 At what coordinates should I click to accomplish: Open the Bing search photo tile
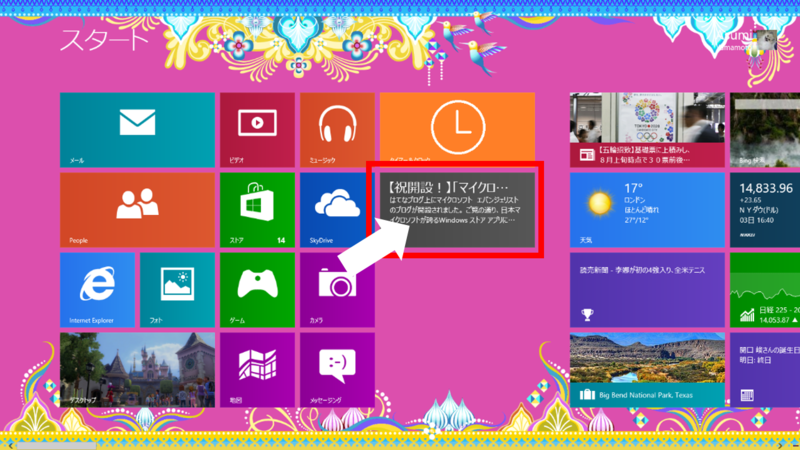point(765,130)
